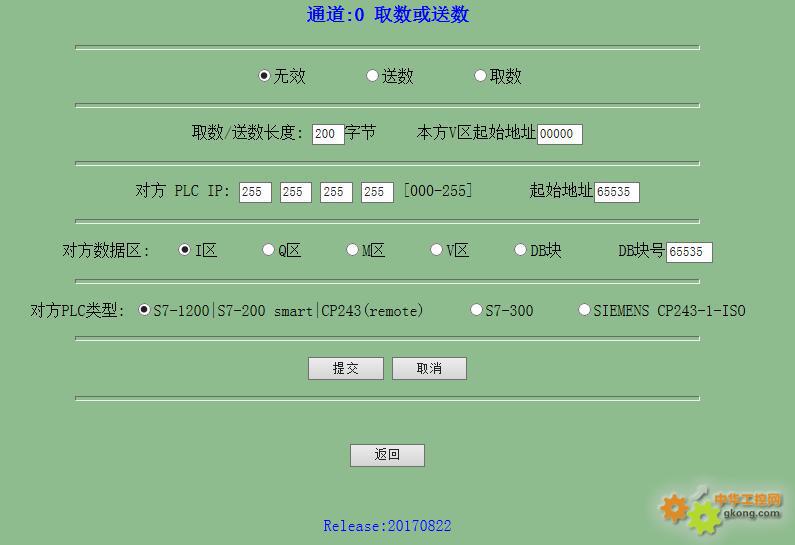
Task: Select the 无效 radio option
Action: (264, 76)
